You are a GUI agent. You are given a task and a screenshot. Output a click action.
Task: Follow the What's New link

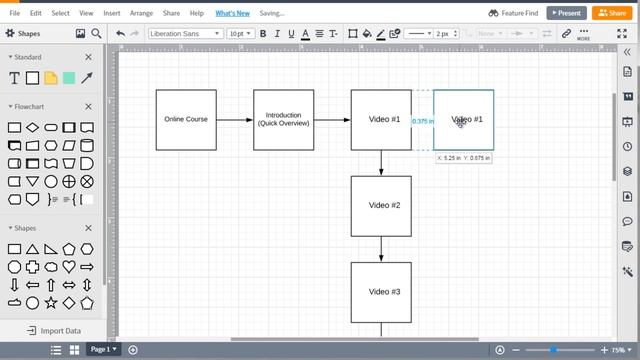[x=232, y=13]
